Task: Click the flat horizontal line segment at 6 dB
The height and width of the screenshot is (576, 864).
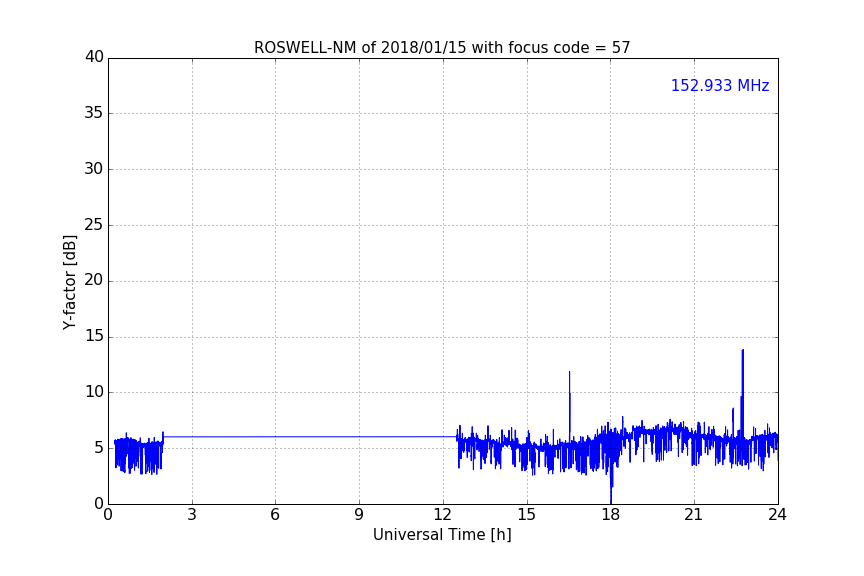Action: click(x=310, y=437)
